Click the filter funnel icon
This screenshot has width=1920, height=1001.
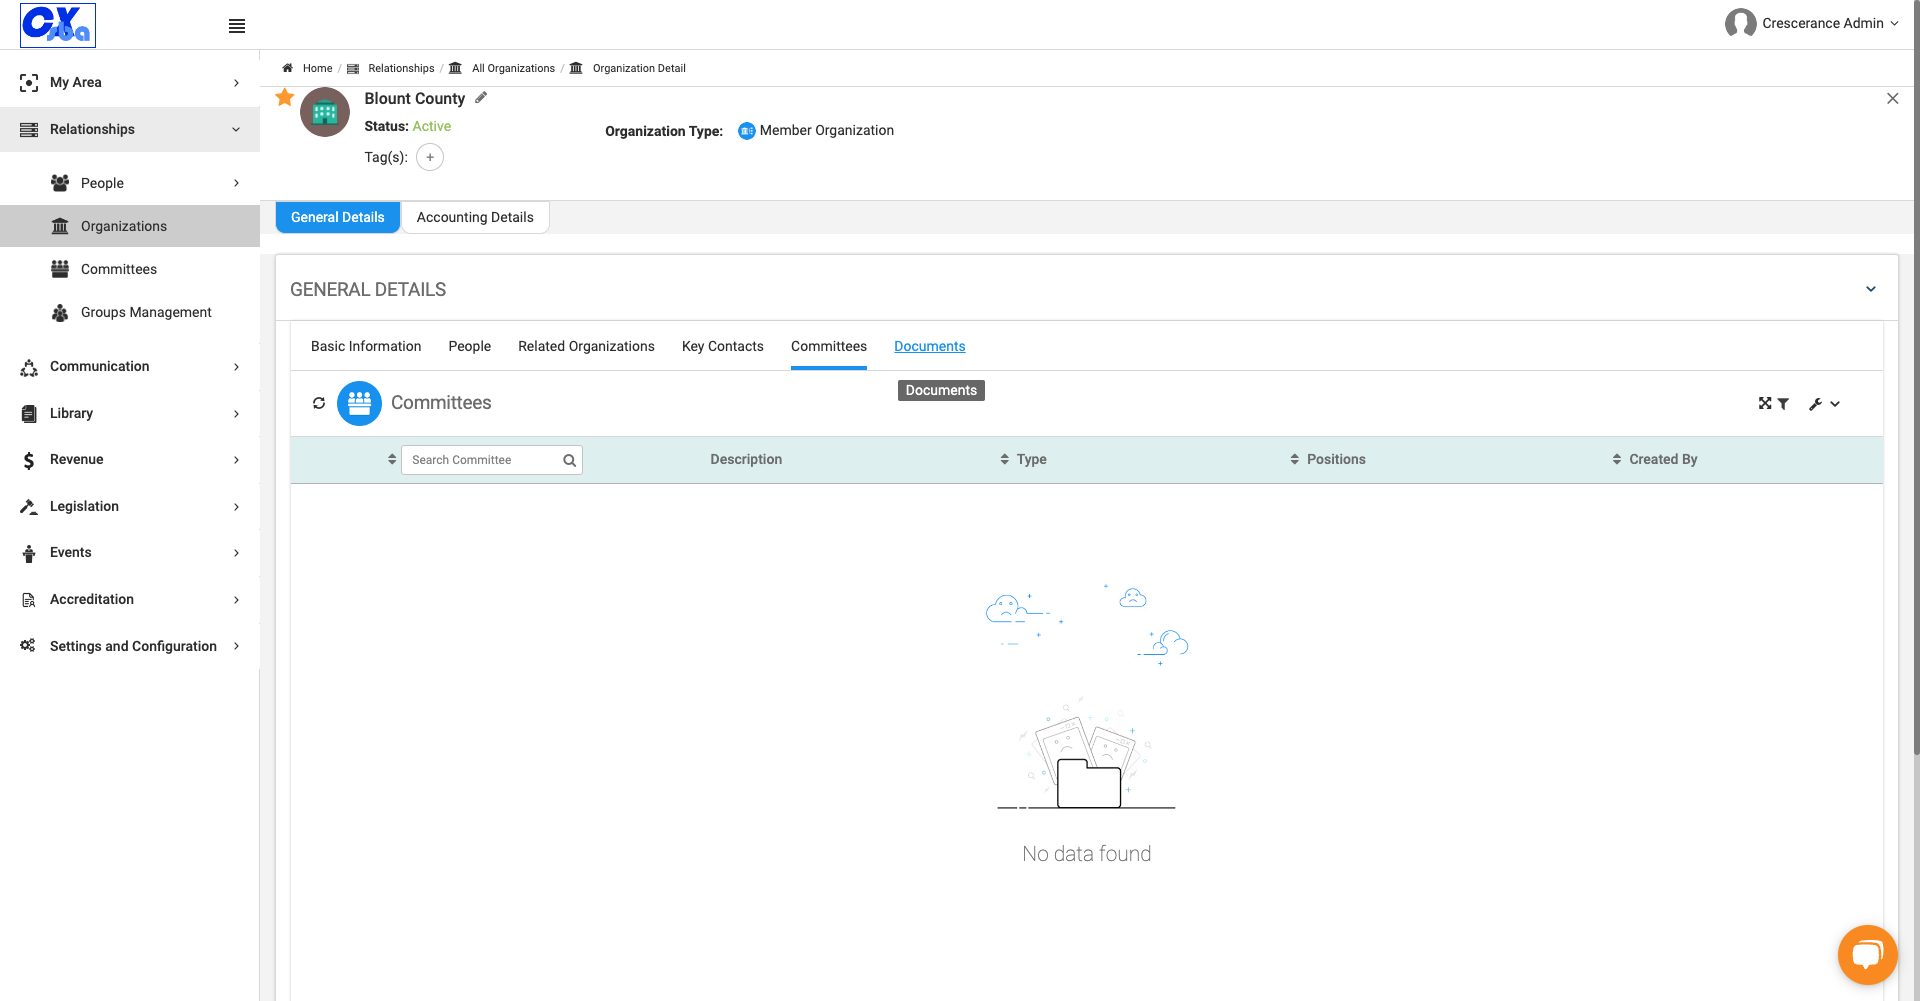pyautogui.click(x=1783, y=404)
